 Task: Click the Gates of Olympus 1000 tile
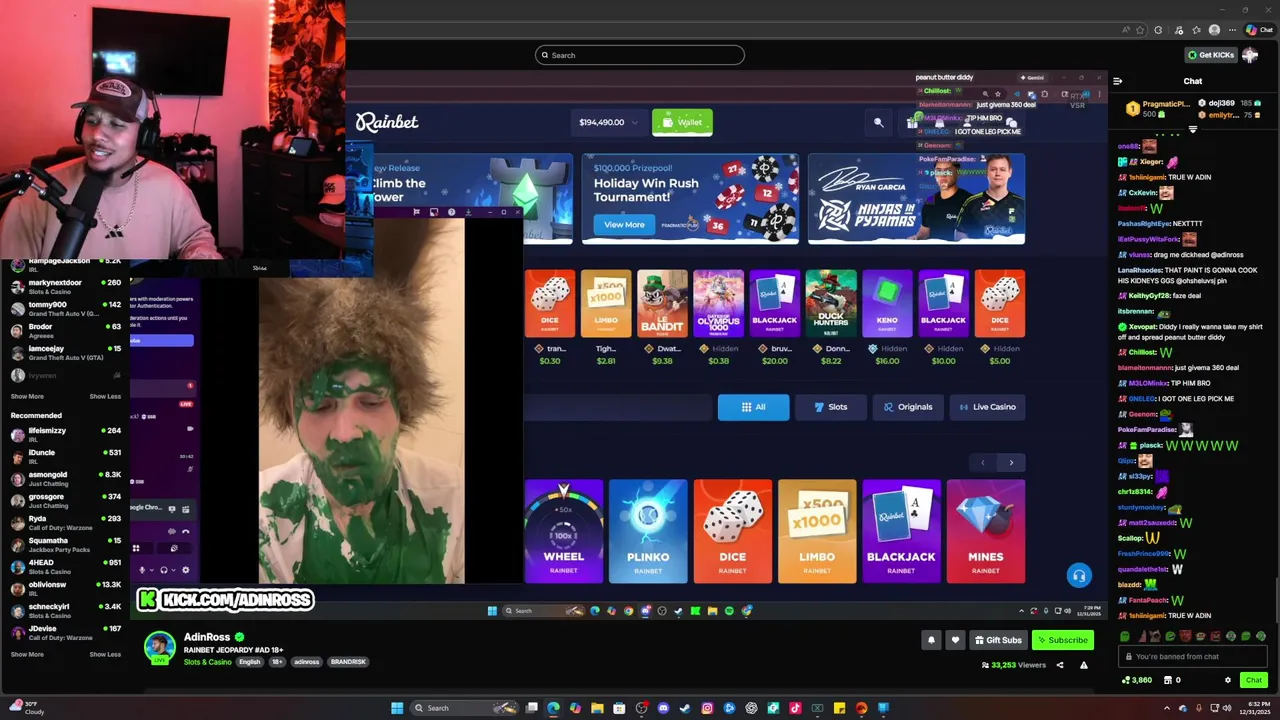[718, 304]
